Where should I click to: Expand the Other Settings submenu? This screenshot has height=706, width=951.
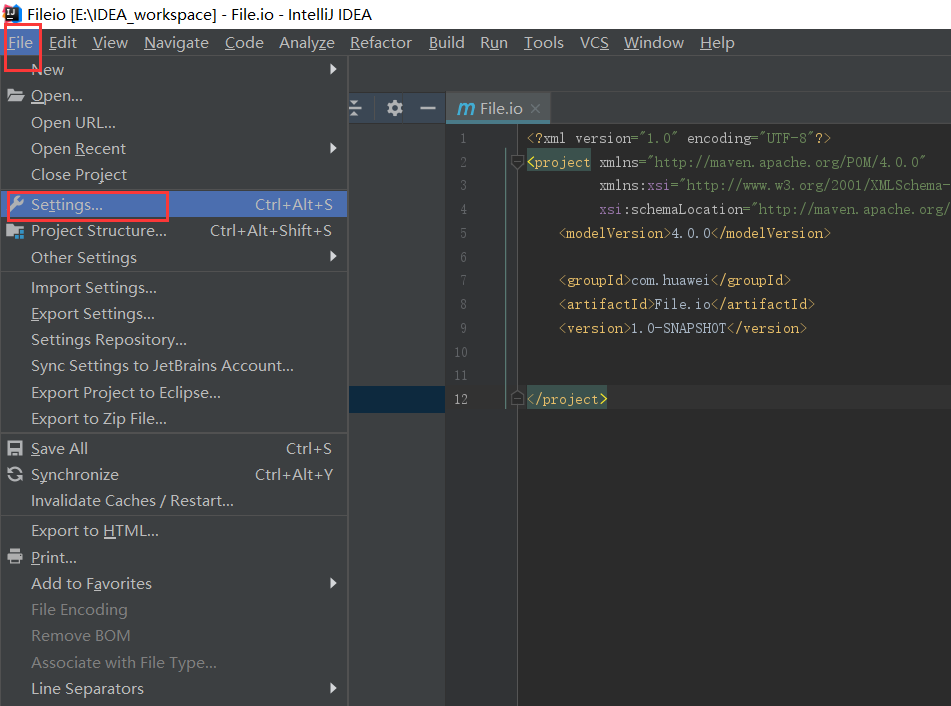click(333, 256)
